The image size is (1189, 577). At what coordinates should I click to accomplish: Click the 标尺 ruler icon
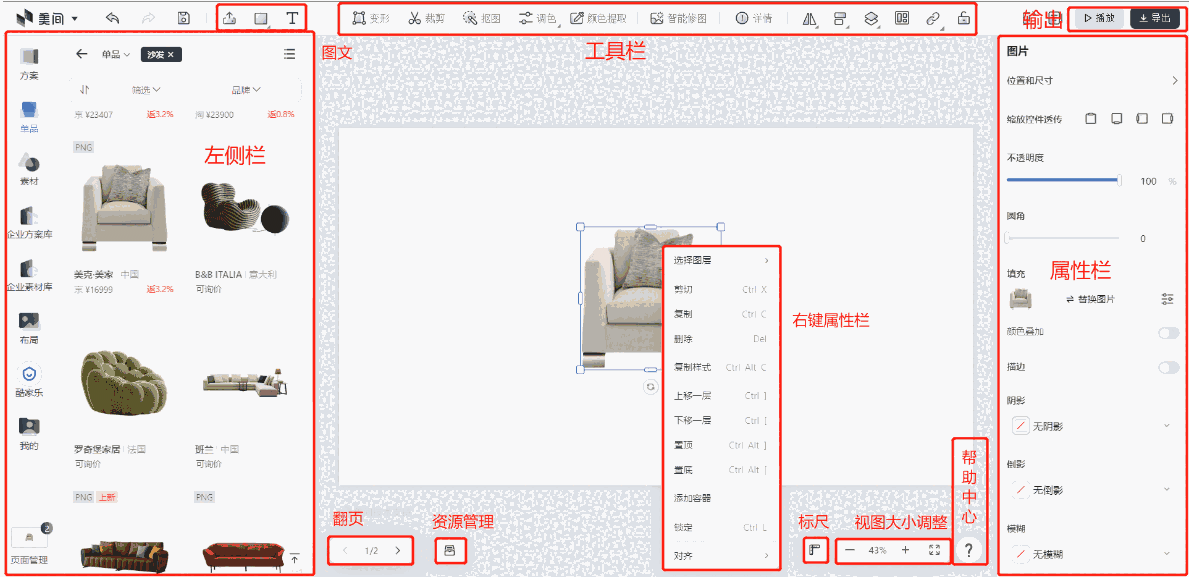(x=815, y=550)
